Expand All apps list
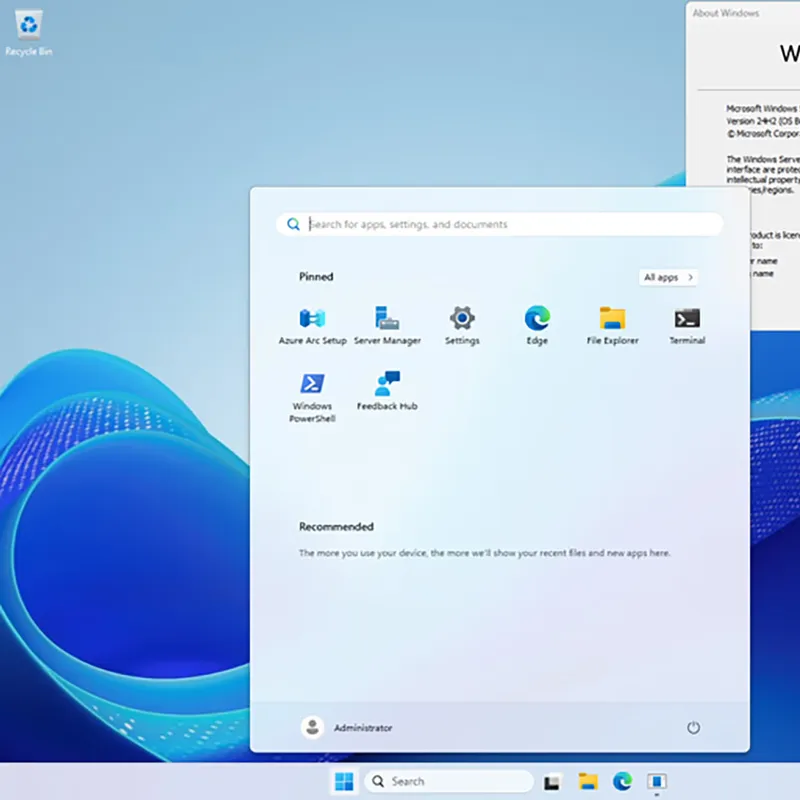The image size is (800, 800). pyautogui.click(x=668, y=277)
